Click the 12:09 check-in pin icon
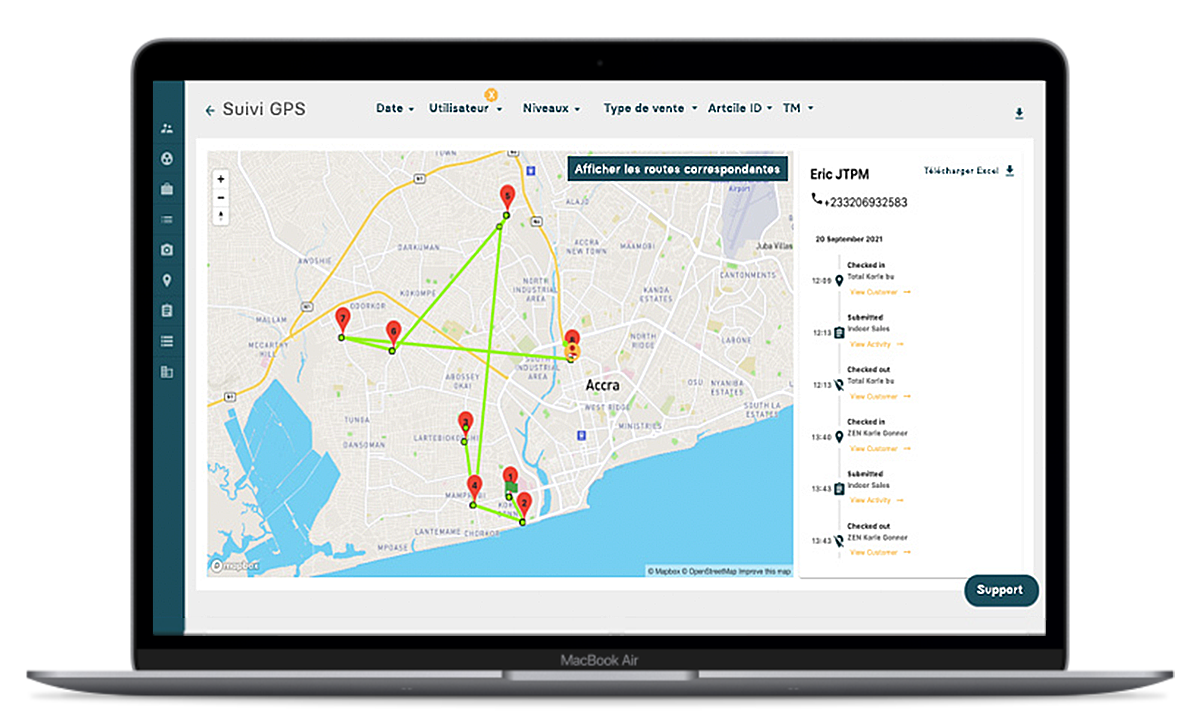 839,280
